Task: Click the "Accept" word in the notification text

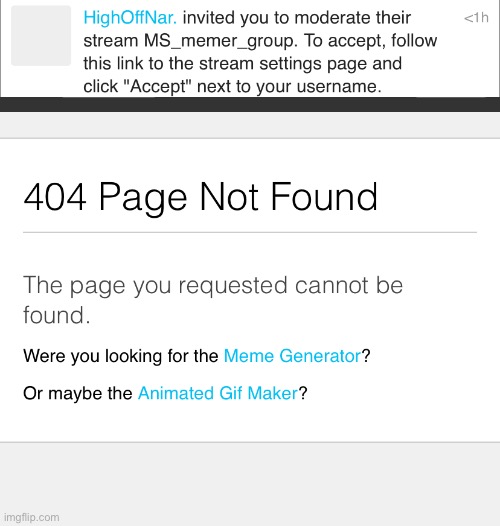Action: 157,87
